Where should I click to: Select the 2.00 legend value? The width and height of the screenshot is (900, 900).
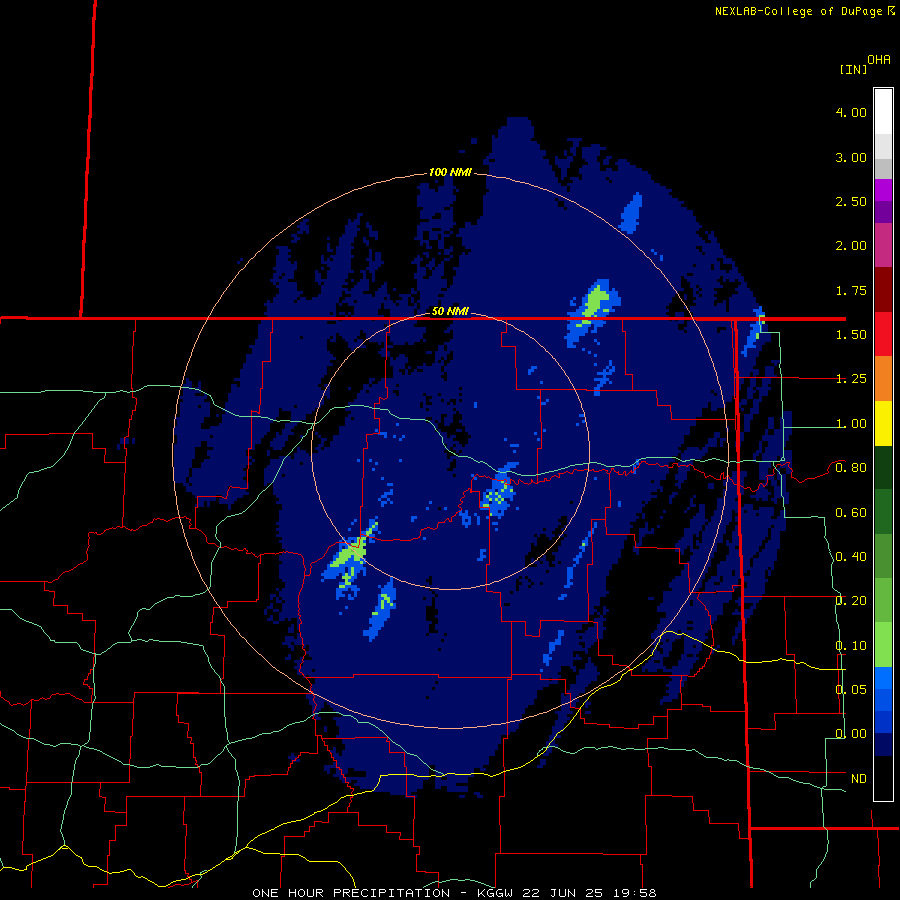pyautogui.click(x=851, y=246)
